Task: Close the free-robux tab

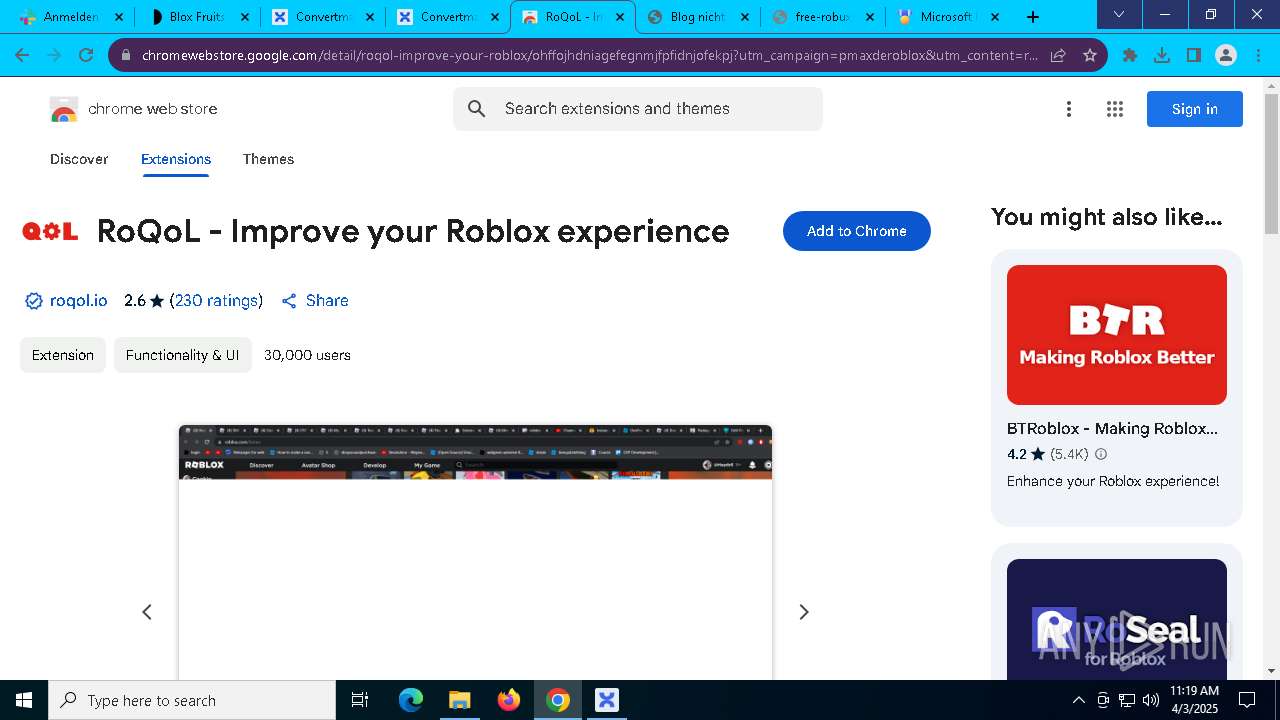Action: (x=870, y=17)
